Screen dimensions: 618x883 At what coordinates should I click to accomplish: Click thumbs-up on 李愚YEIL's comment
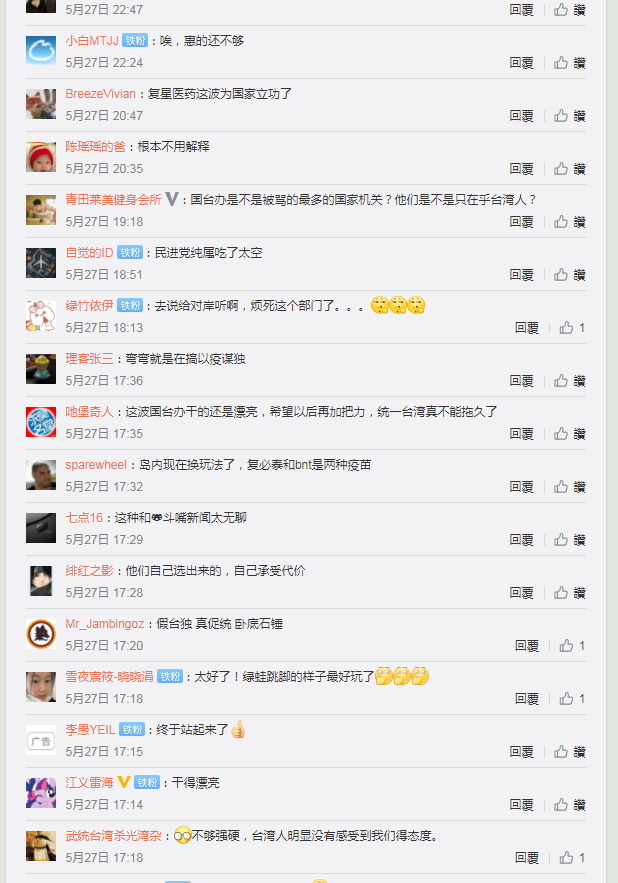(570, 752)
